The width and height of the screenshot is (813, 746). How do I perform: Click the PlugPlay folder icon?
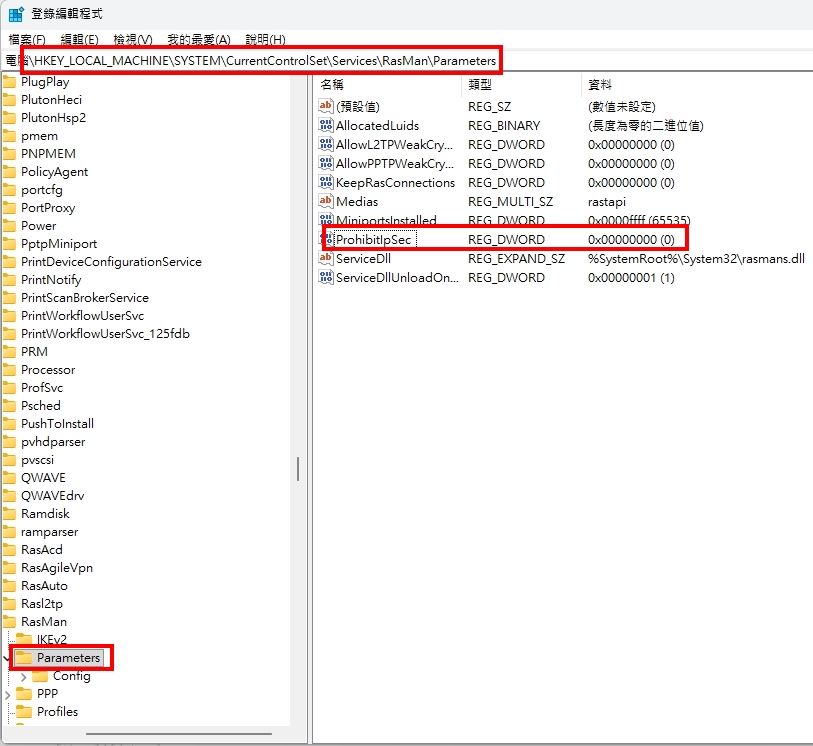[10, 82]
